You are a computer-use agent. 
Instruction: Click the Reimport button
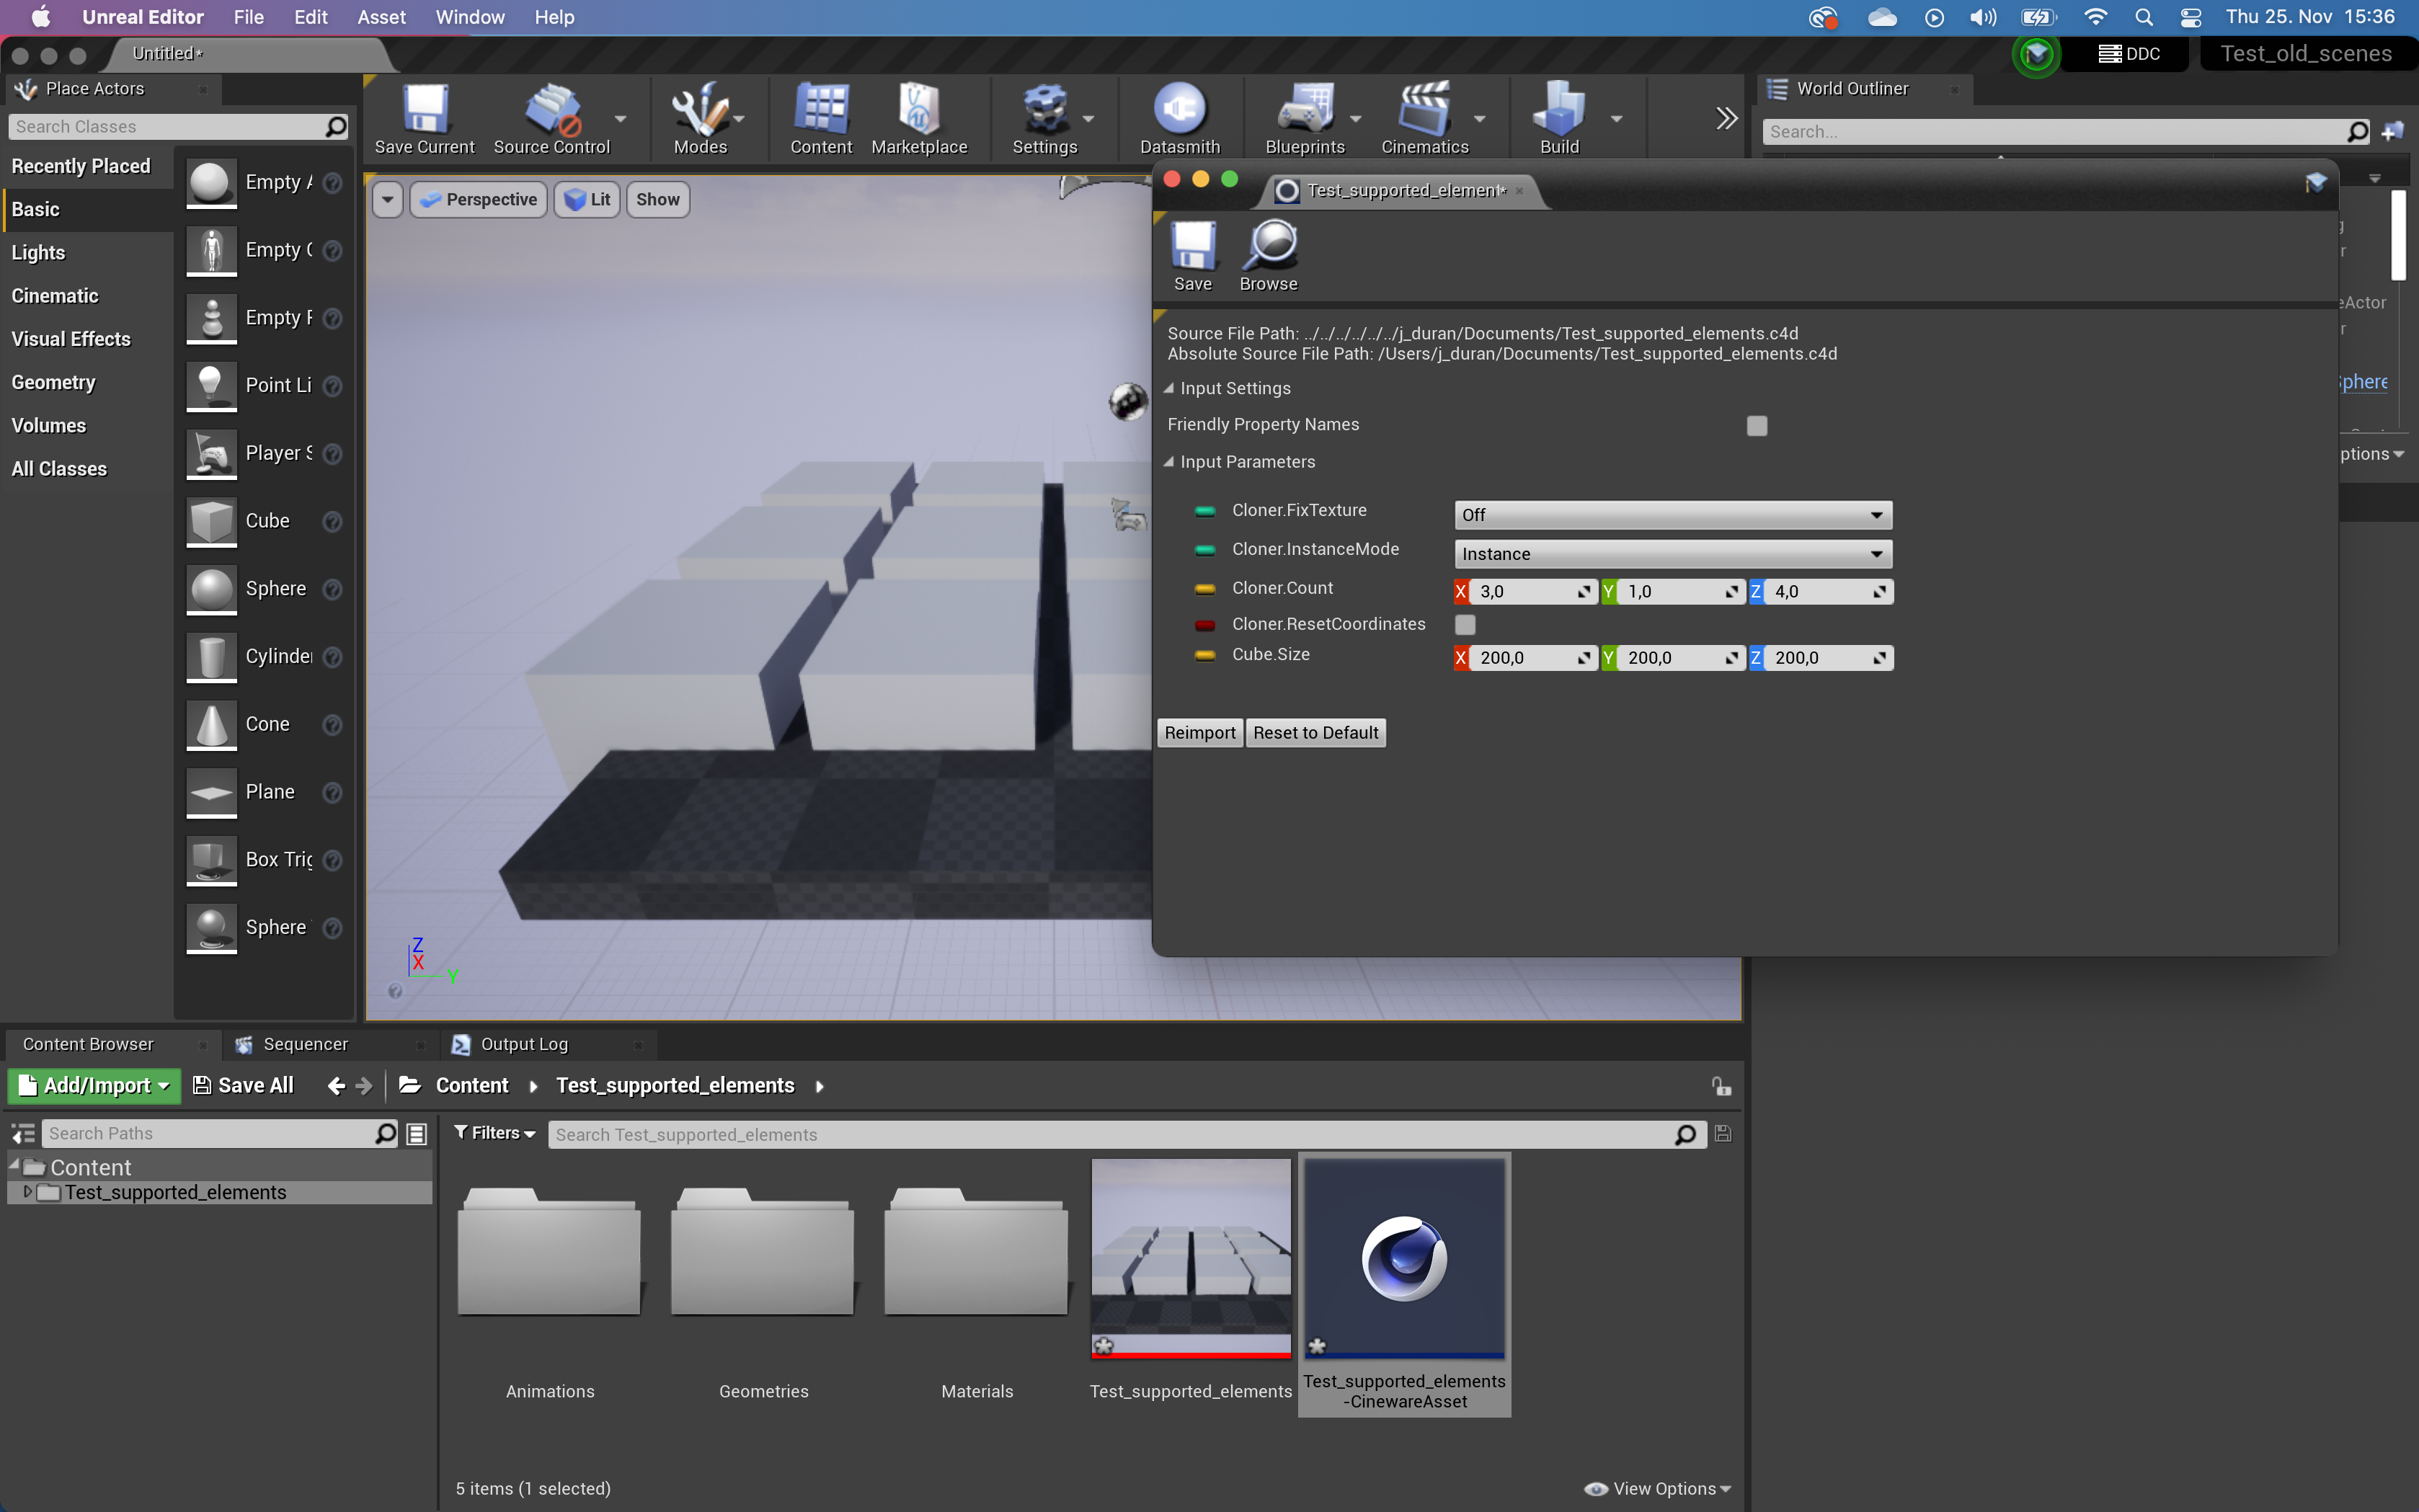(x=1200, y=733)
